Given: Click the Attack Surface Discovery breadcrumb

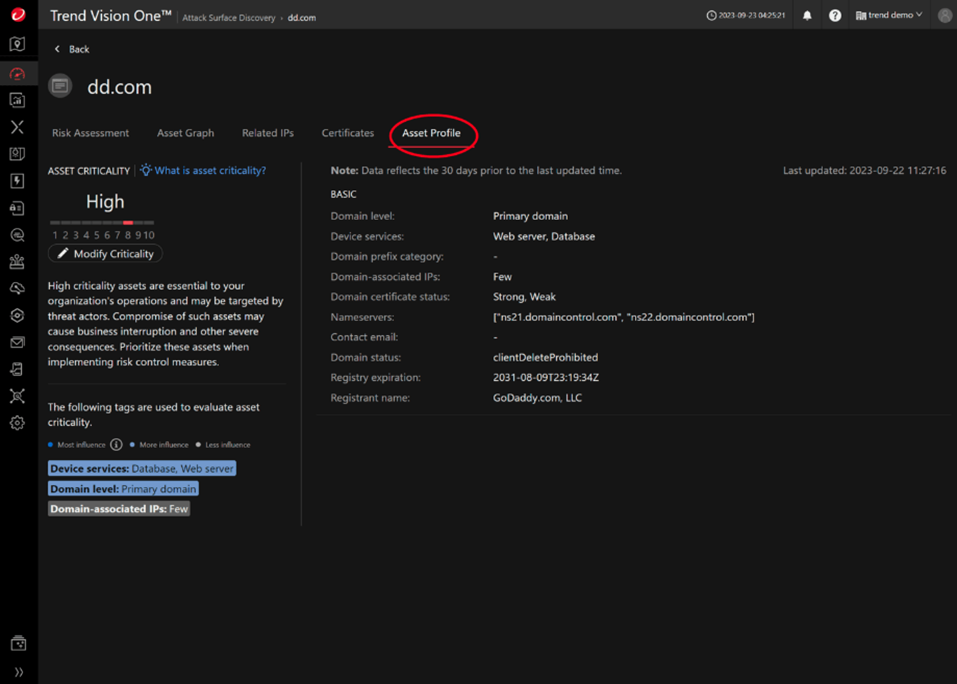Looking at the screenshot, I should pos(229,18).
